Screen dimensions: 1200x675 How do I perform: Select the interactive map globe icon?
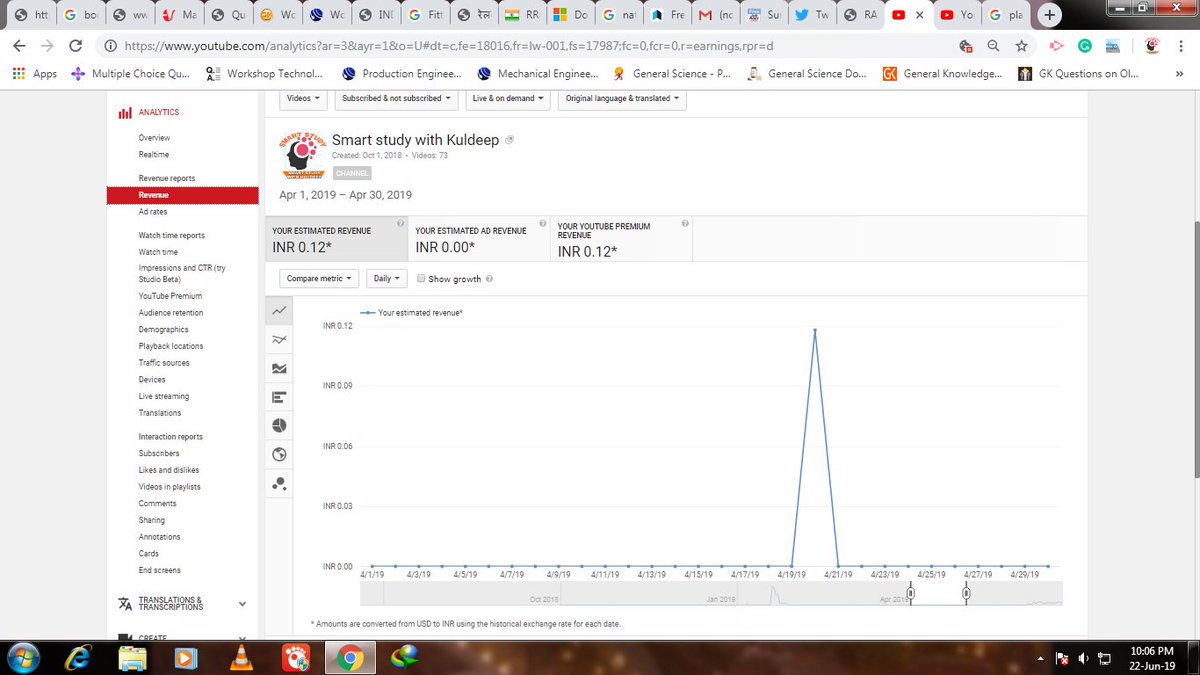[279, 455]
